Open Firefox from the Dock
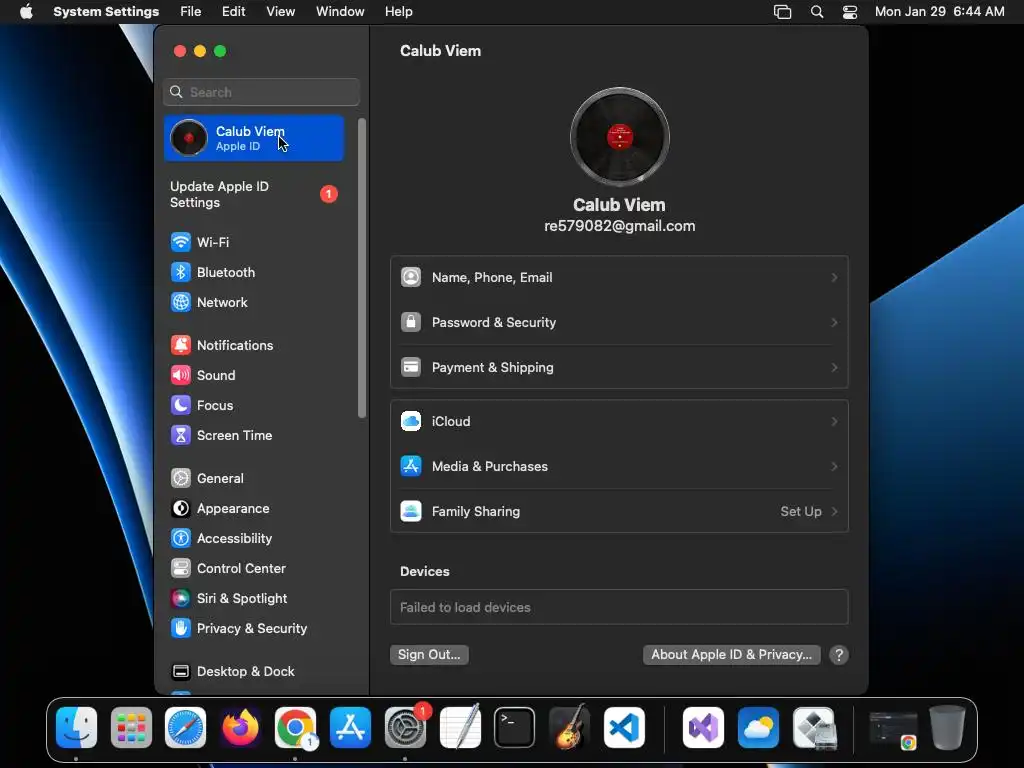Viewport: 1024px width, 768px height. click(240, 728)
